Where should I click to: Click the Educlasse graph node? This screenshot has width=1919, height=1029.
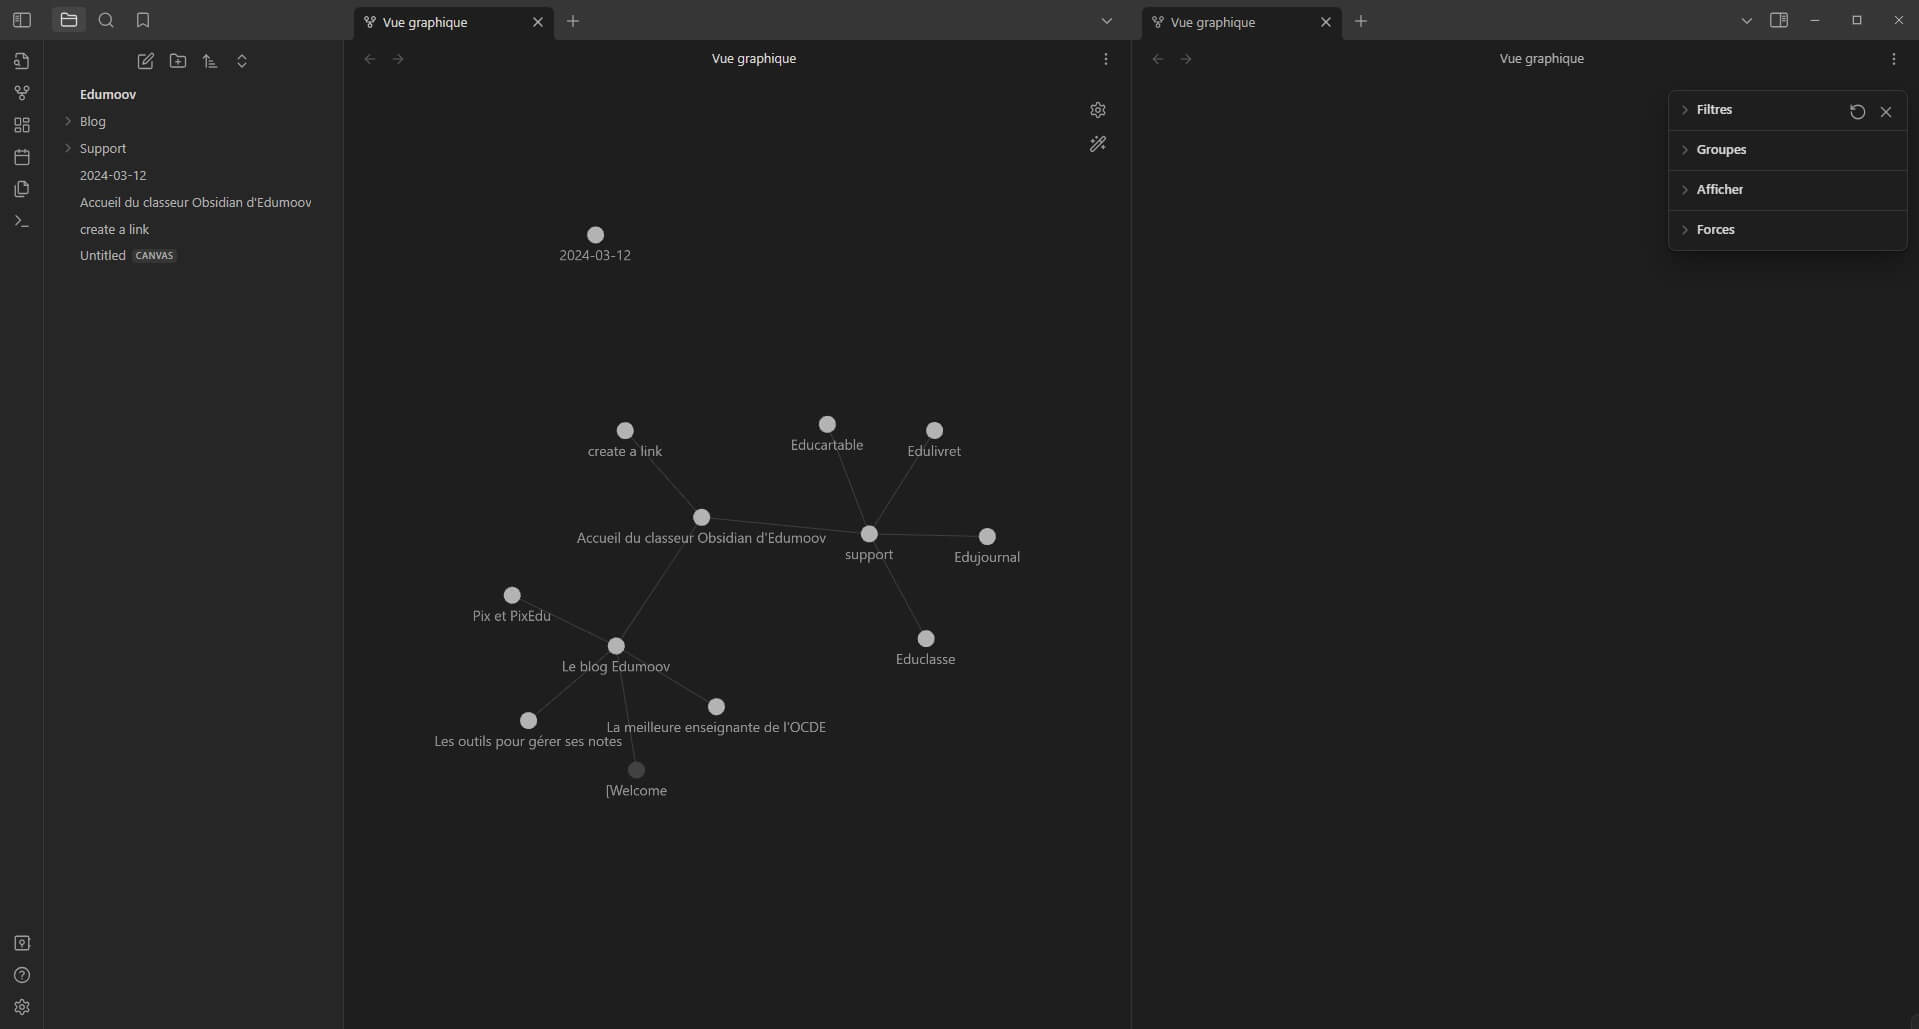pos(926,638)
